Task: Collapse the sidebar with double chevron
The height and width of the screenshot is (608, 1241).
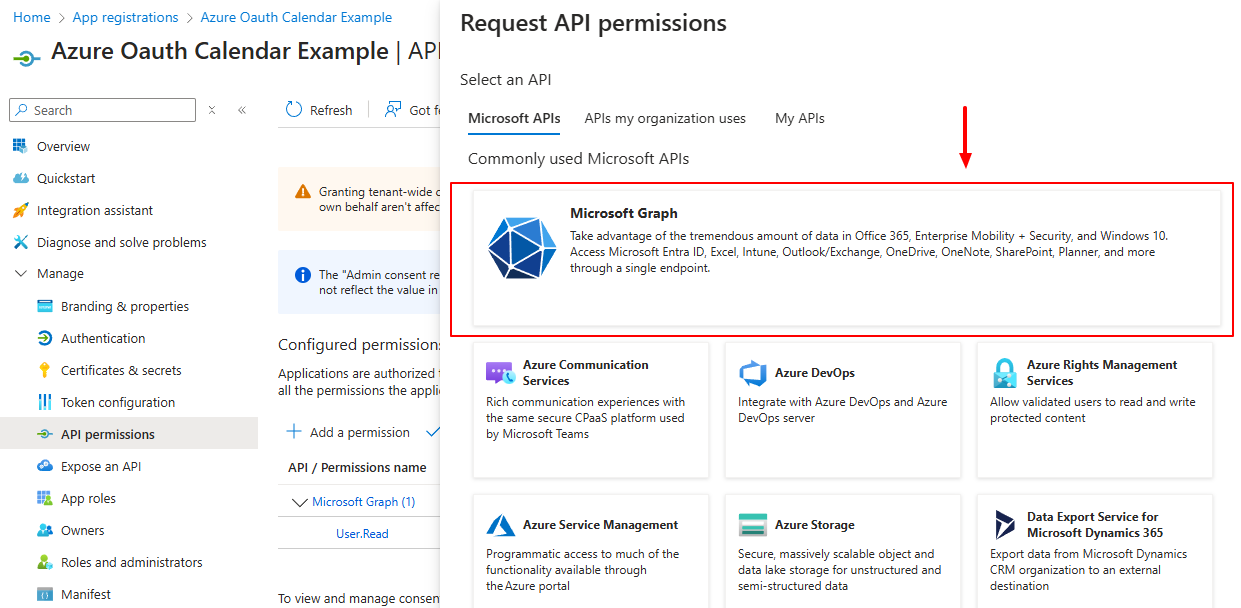Action: [242, 110]
